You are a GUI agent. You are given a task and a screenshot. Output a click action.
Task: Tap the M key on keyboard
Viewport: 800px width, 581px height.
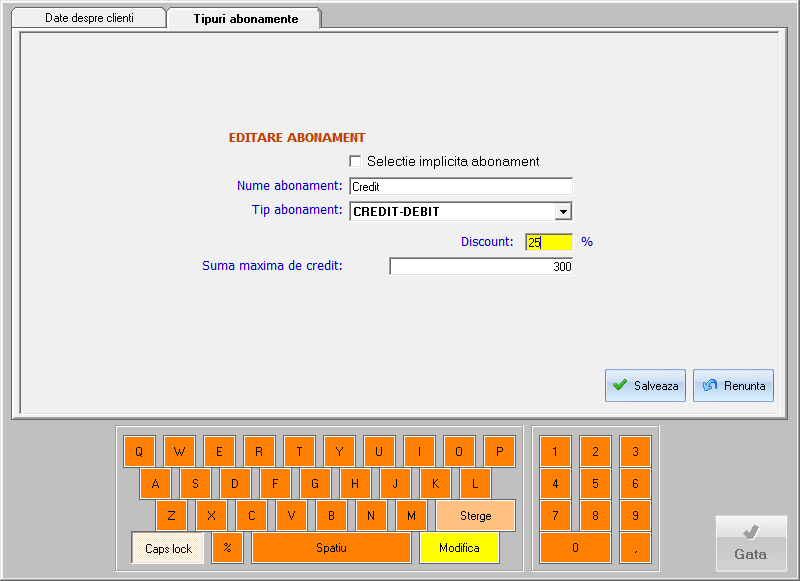[411, 516]
